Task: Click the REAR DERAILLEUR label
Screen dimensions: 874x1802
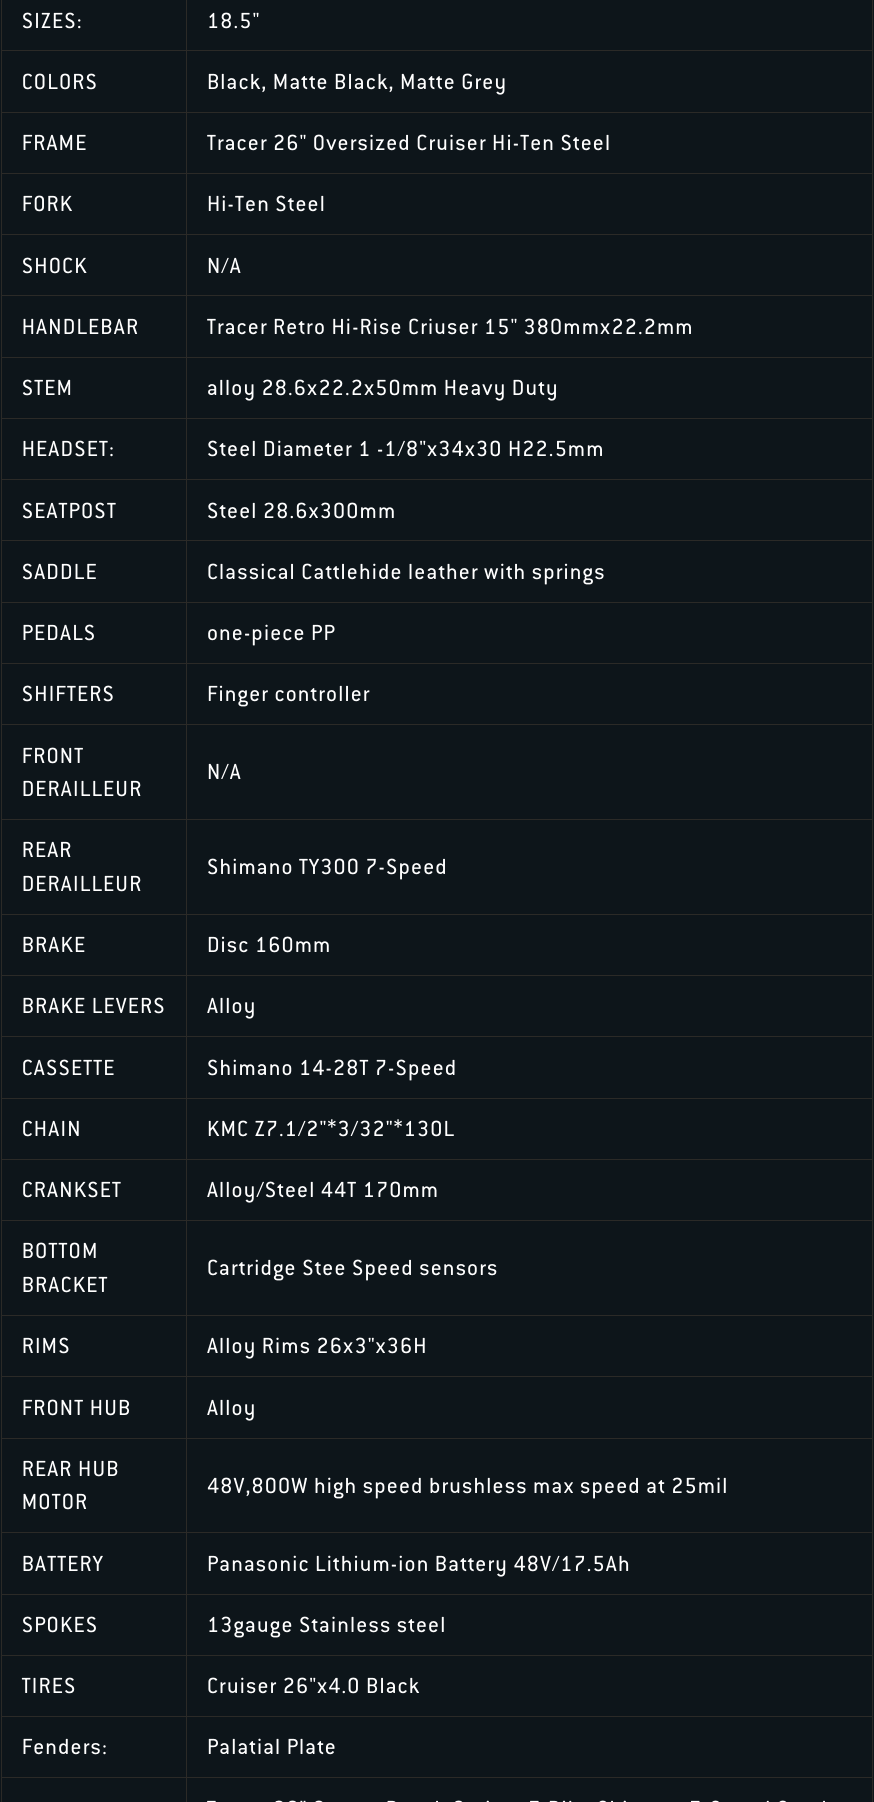Action: (82, 867)
